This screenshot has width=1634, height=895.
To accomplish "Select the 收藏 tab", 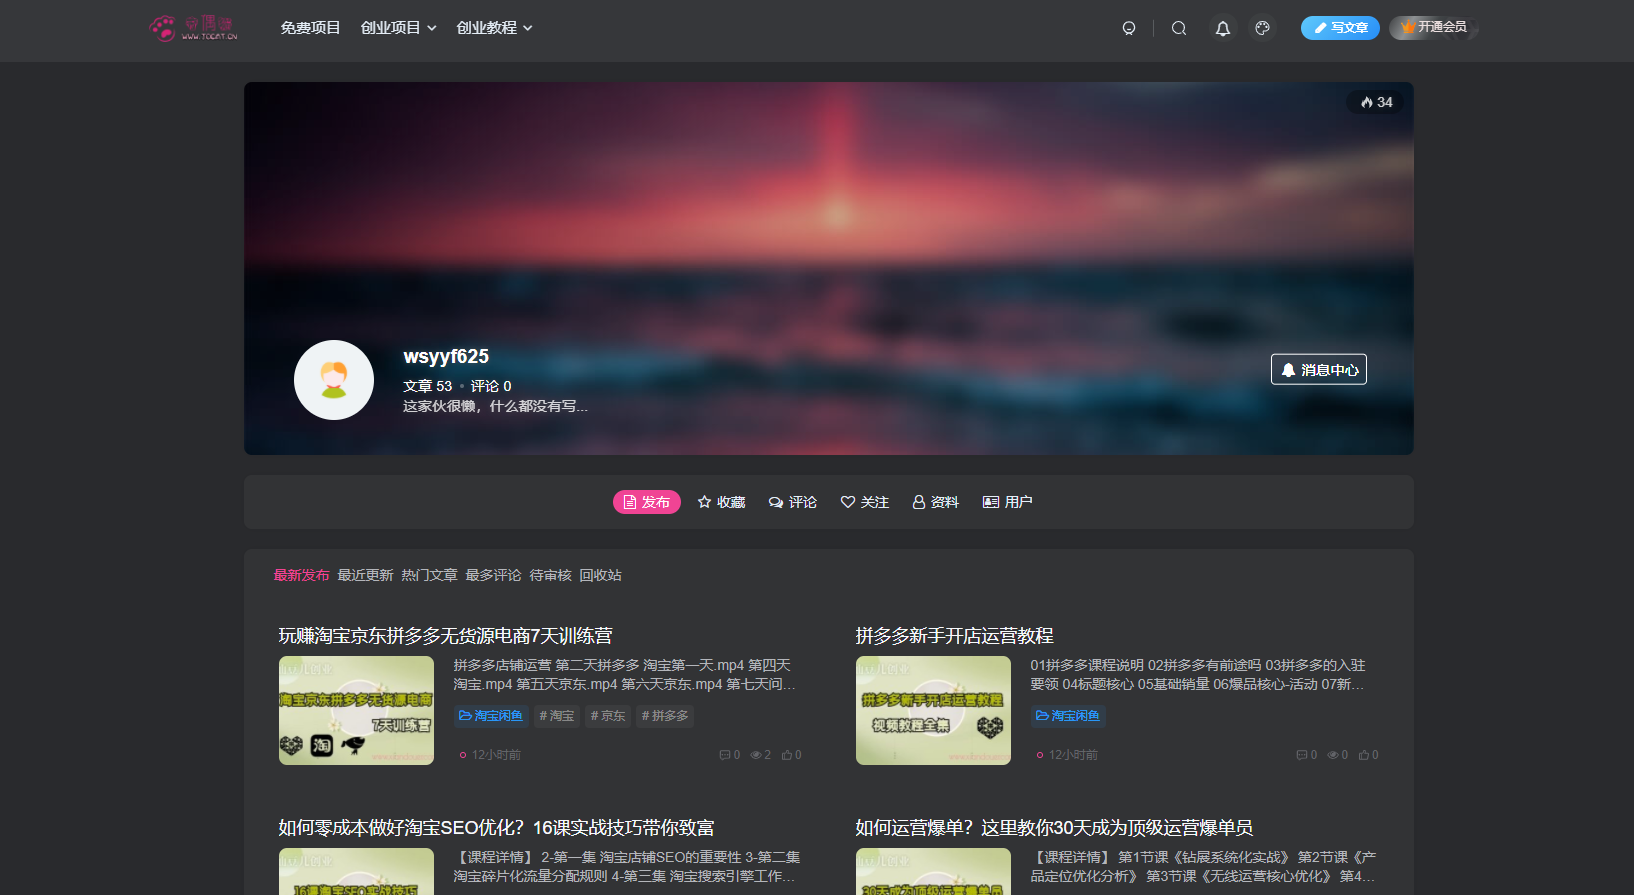I will 721,502.
